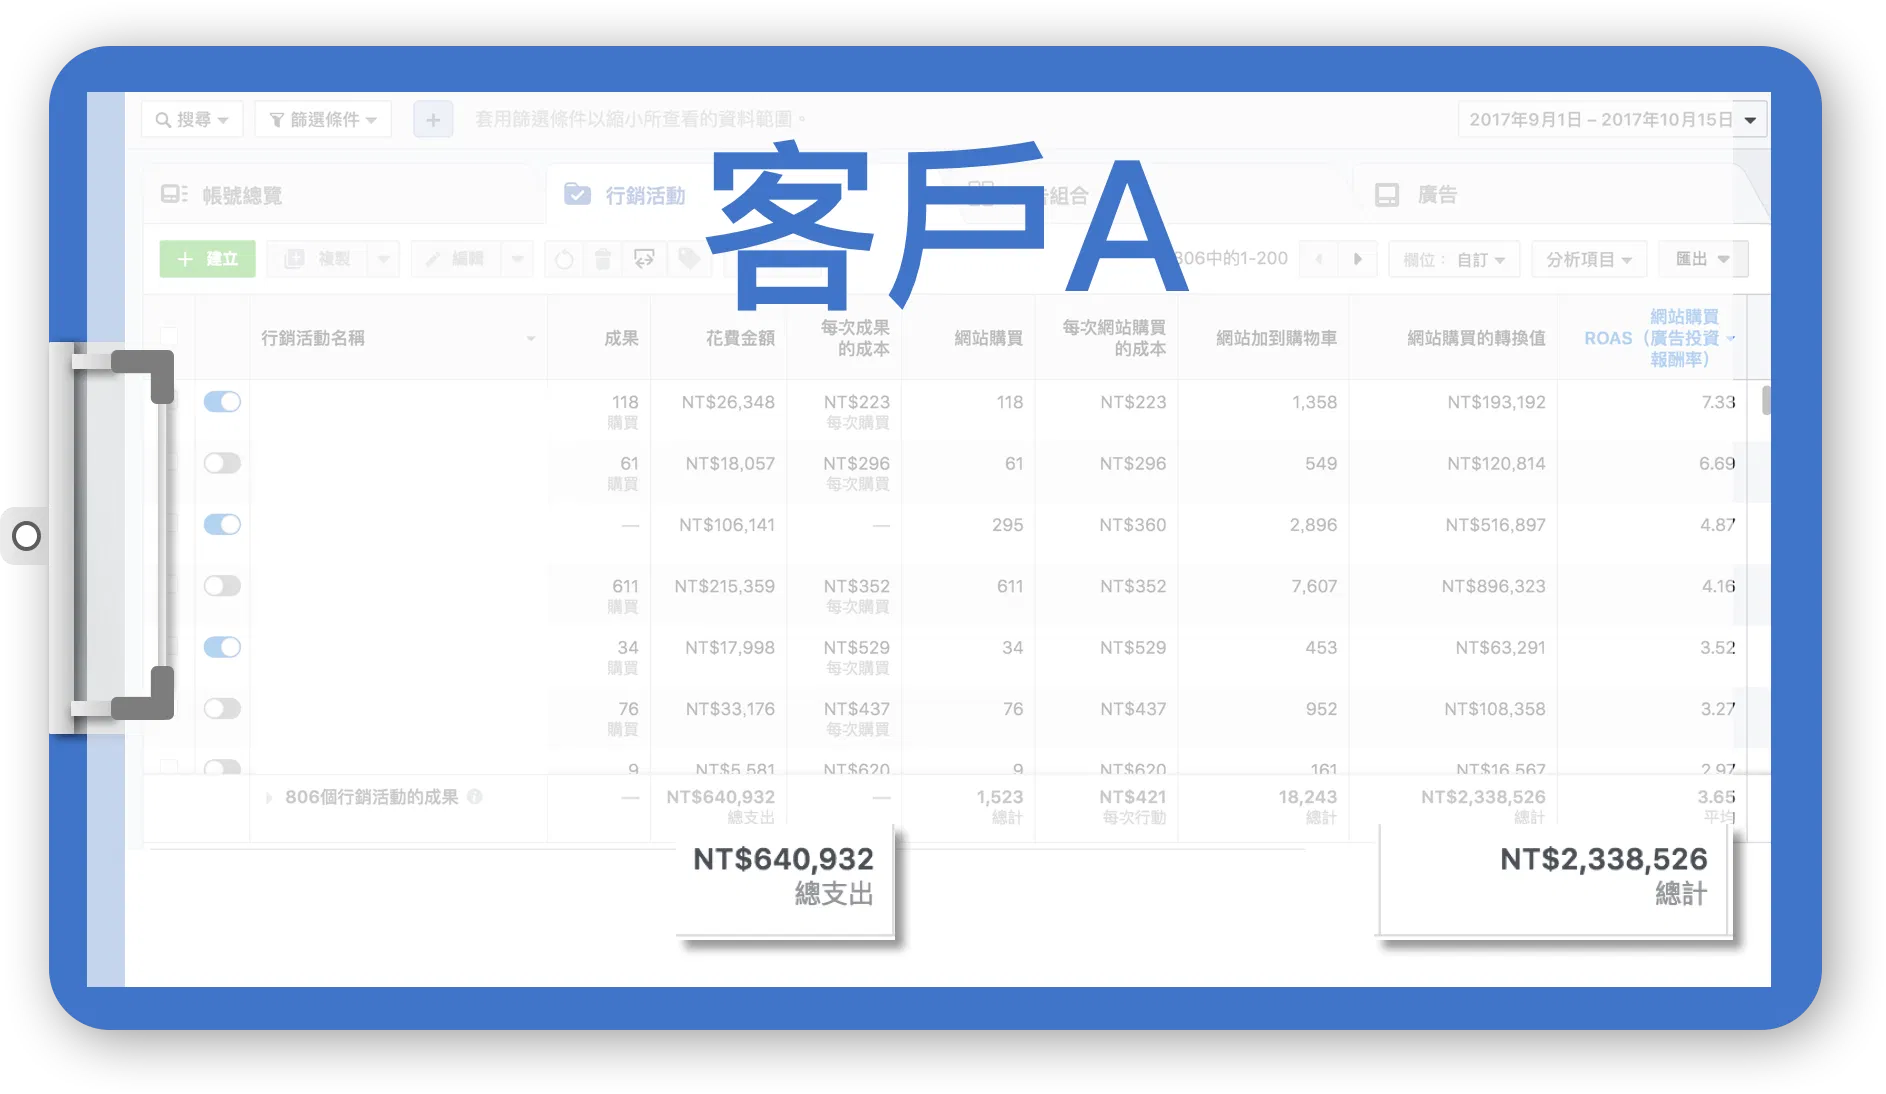The image size is (1886, 1094).
Task: Click the 網站購買 column header
Action: tap(988, 338)
